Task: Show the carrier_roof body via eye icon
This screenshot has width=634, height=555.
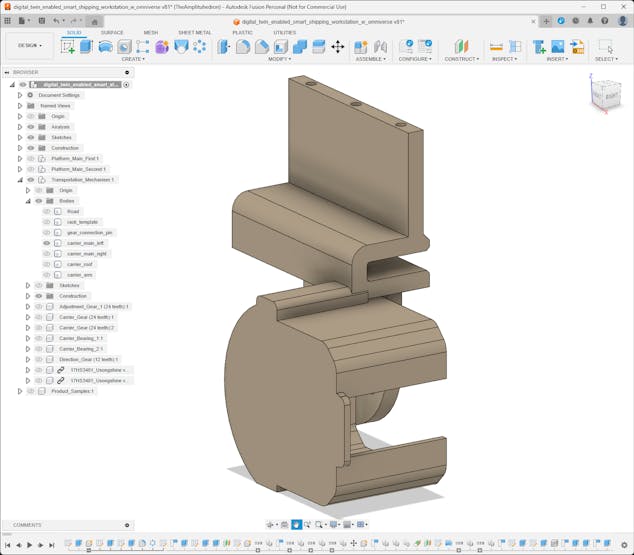Action: click(47, 264)
